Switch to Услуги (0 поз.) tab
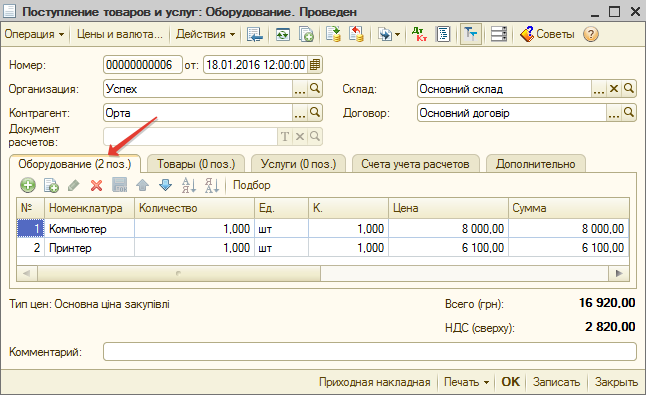Viewport: 646px width, 395px height. 298,164
